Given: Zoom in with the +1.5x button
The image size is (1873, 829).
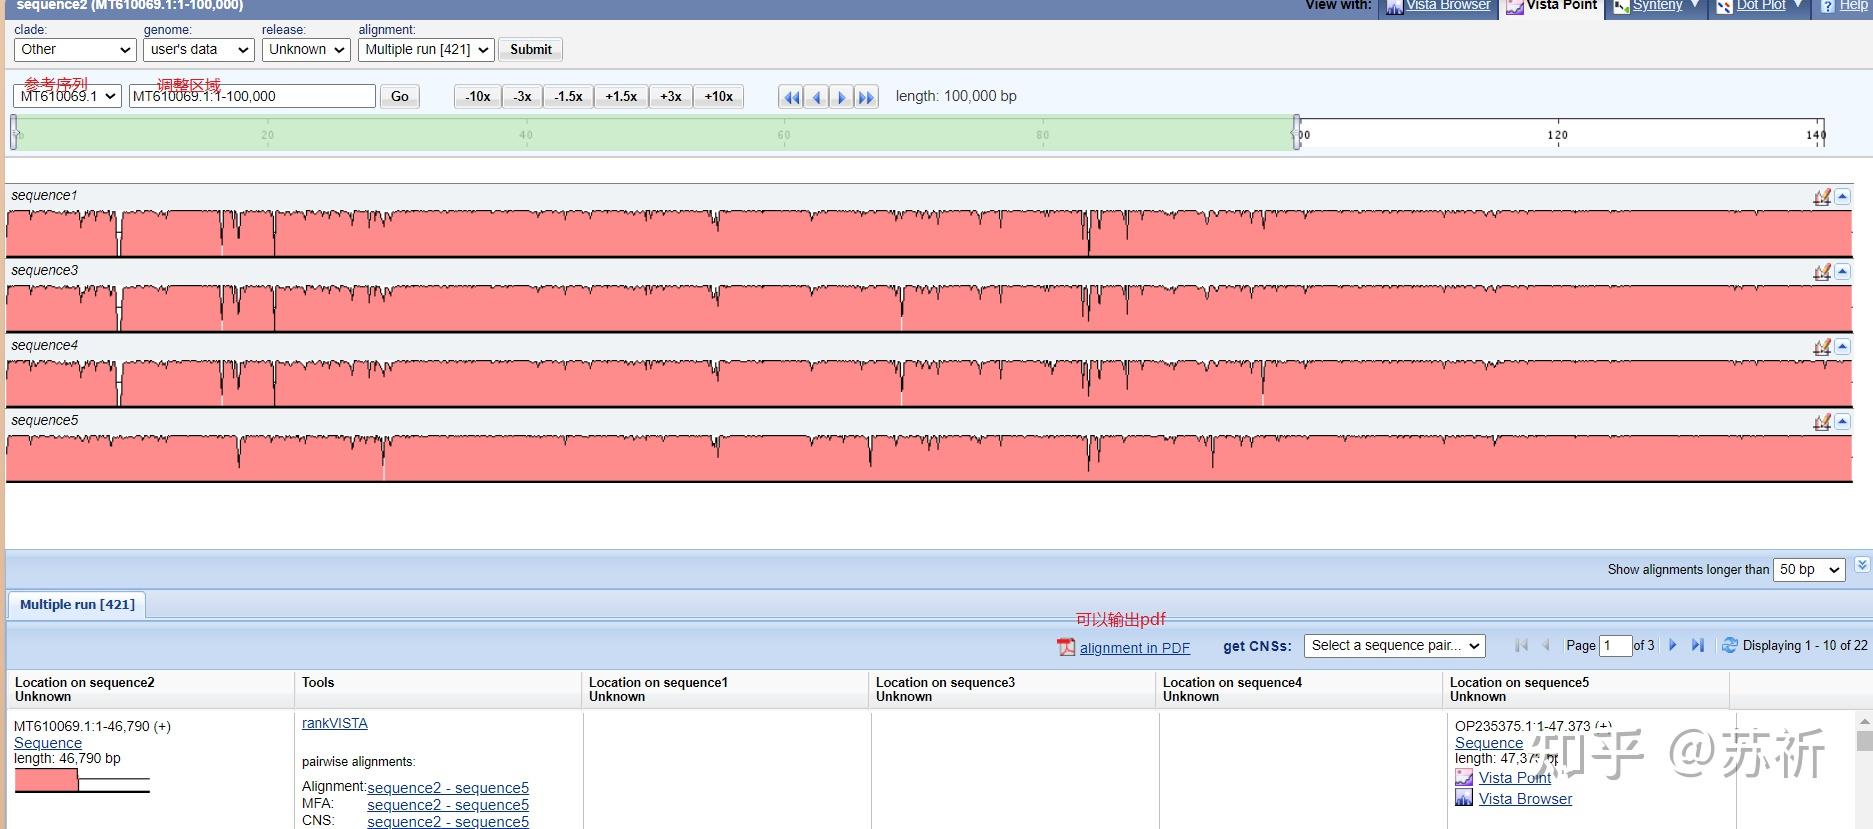Looking at the screenshot, I should click(621, 96).
